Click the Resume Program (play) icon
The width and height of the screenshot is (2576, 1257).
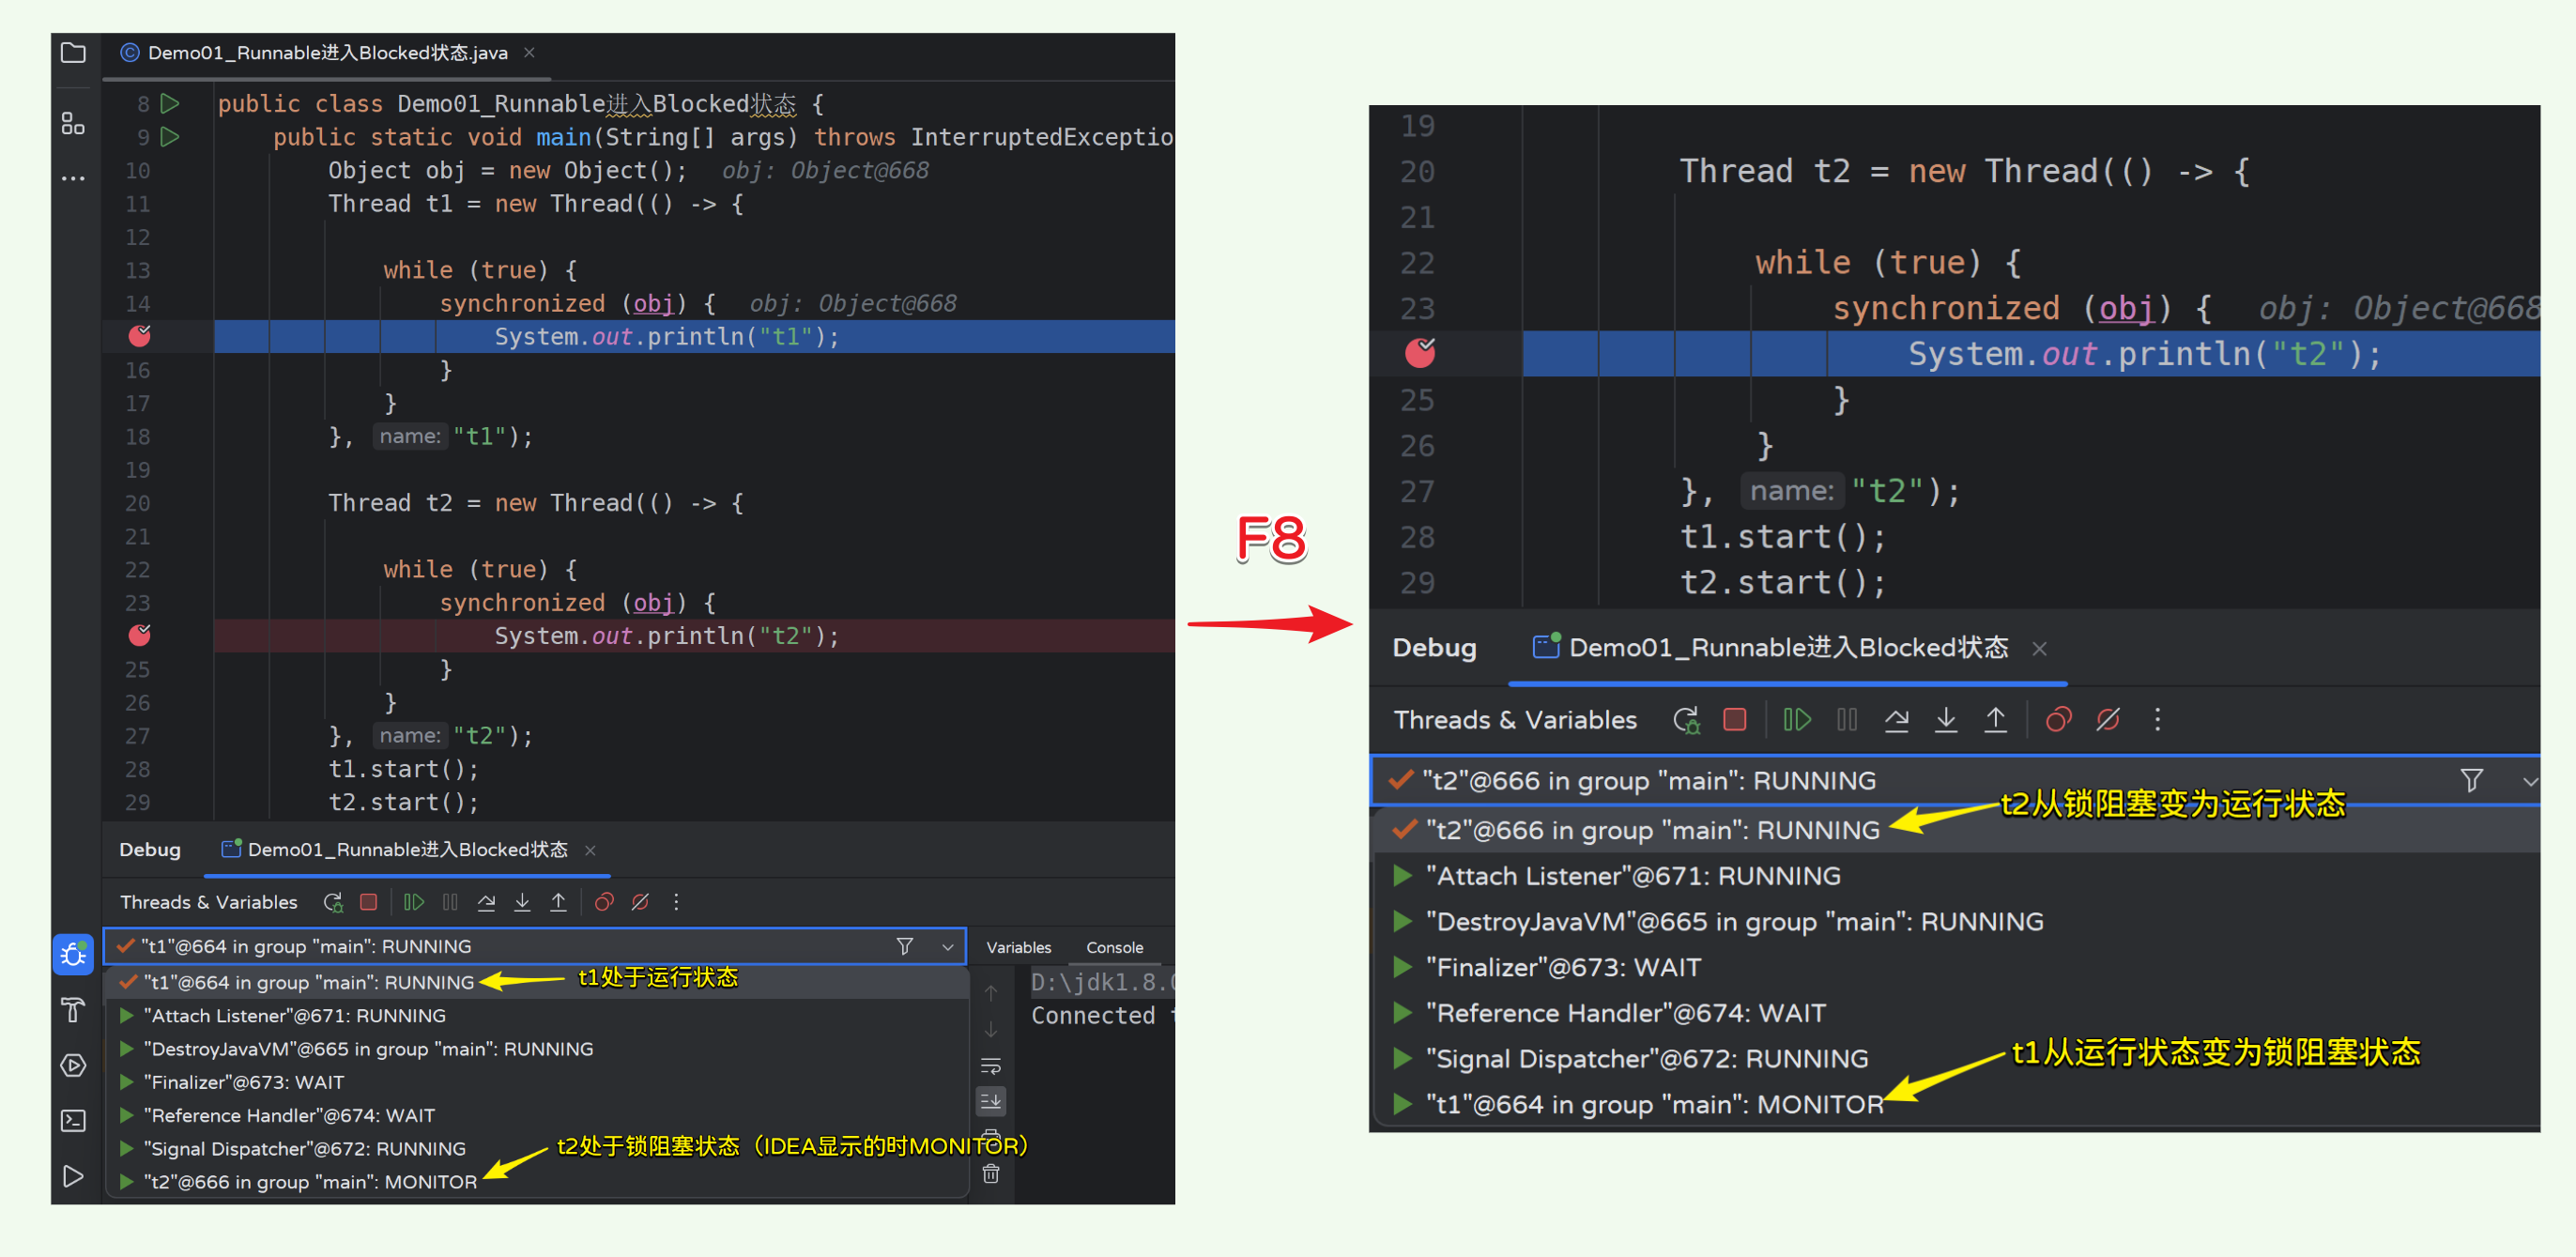(414, 904)
